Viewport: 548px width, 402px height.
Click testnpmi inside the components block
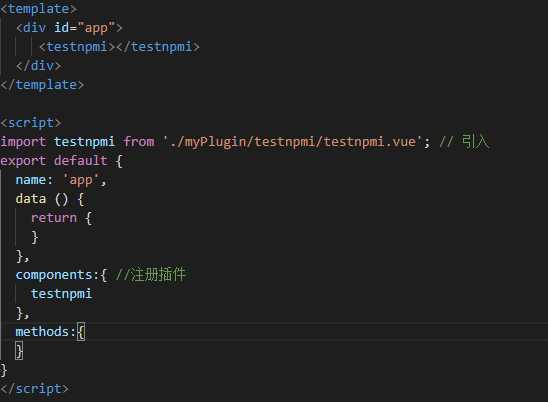pos(62,294)
